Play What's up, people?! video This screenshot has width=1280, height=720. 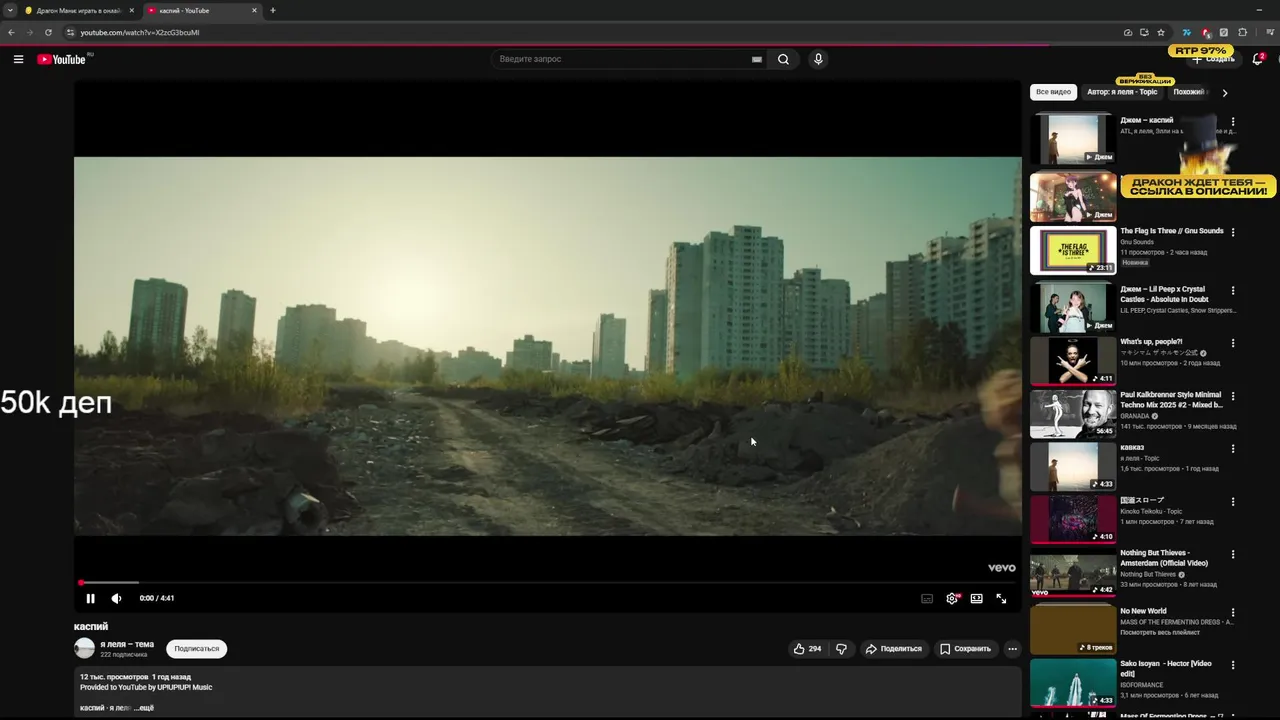click(1073, 361)
